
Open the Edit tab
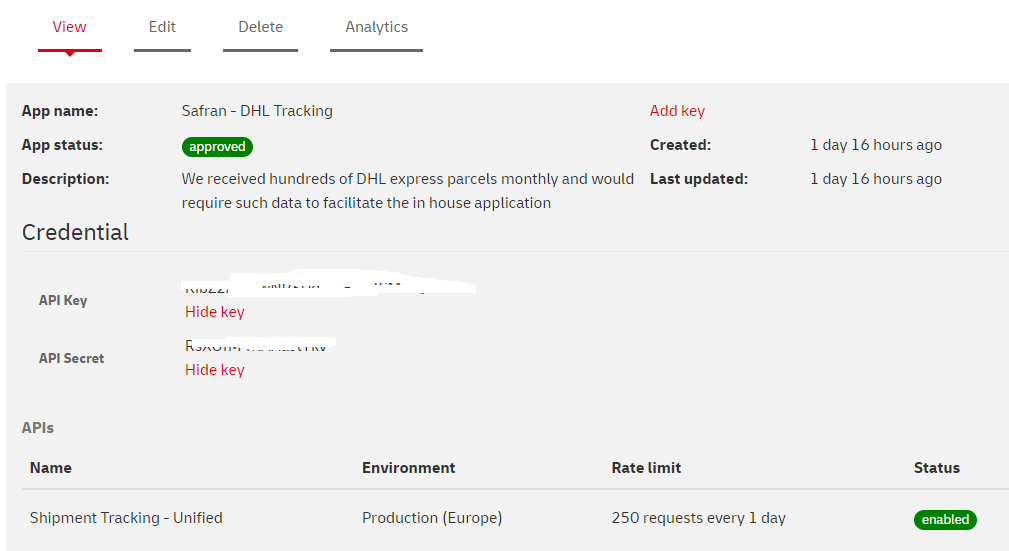pos(162,27)
